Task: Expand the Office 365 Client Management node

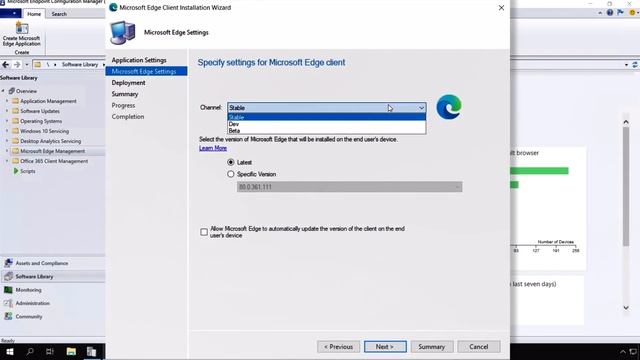Action: click(x=7, y=161)
